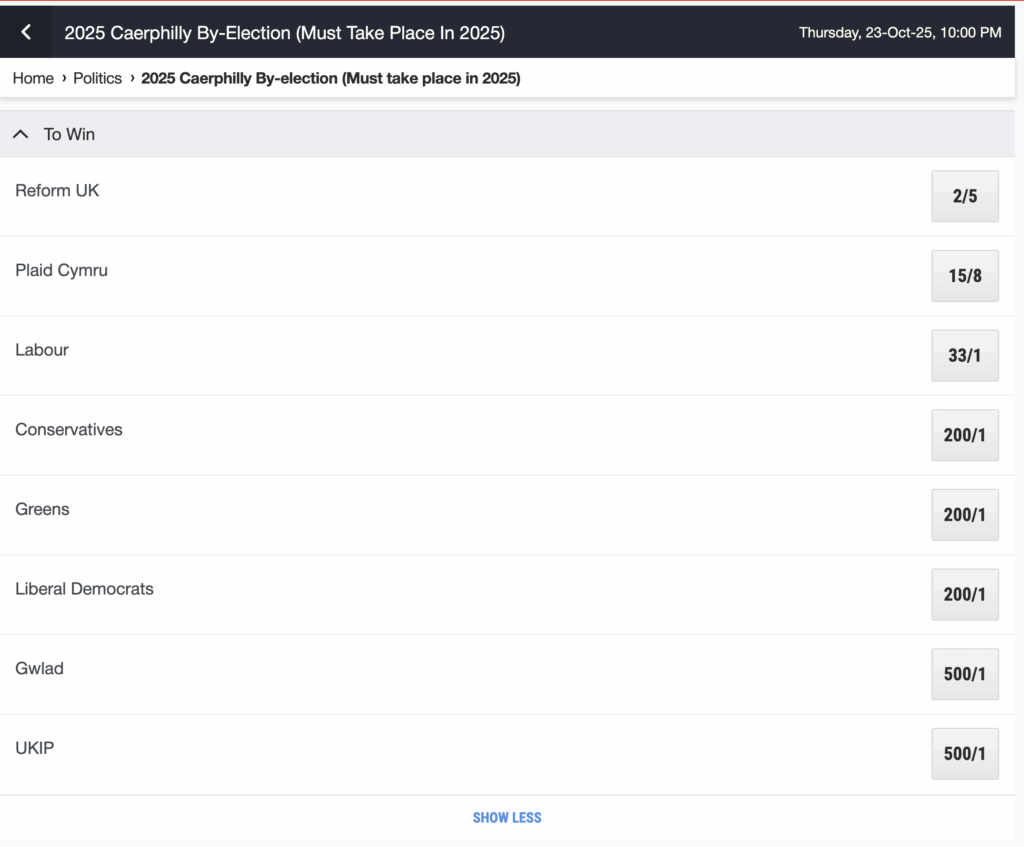Image resolution: width=1024 pixels, height=847 pixels.
Task: Select Plaid Cymru odds 15/8
Action: point(964,276)
